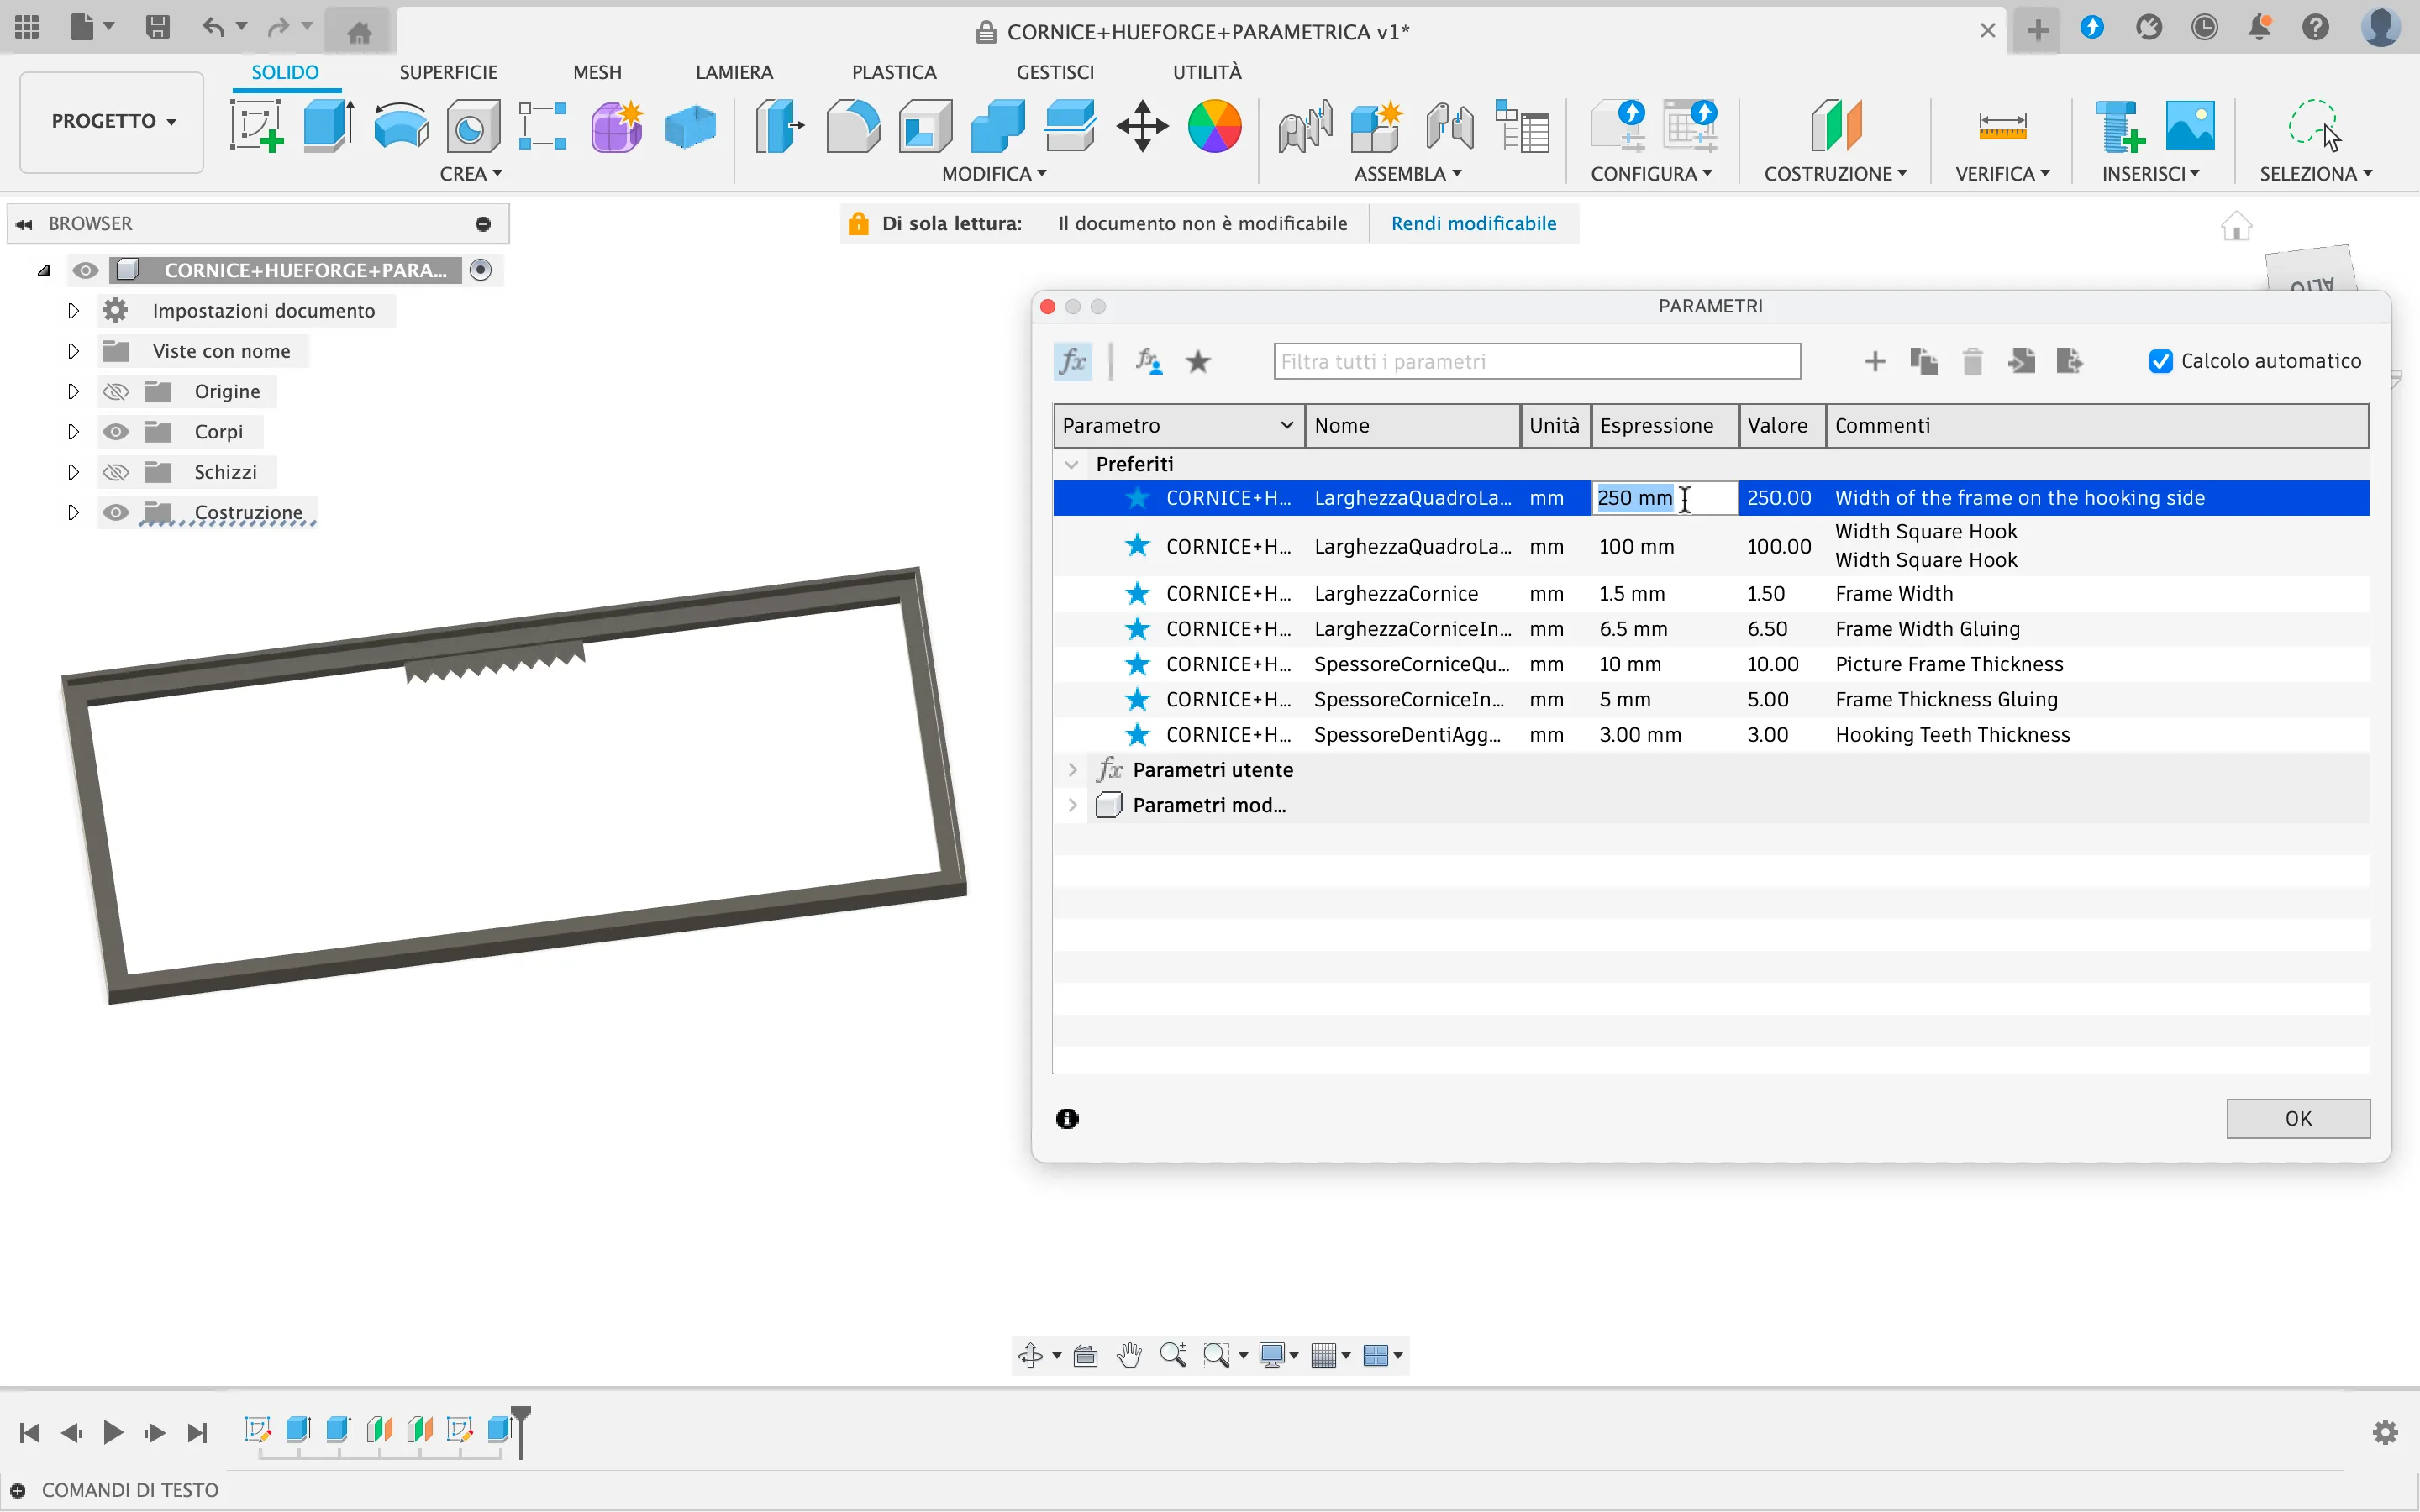Click the Create Sketch icon
The height and width of the screenshot is (1512, 2420).
pyautogui.click(x=256, y=126)
